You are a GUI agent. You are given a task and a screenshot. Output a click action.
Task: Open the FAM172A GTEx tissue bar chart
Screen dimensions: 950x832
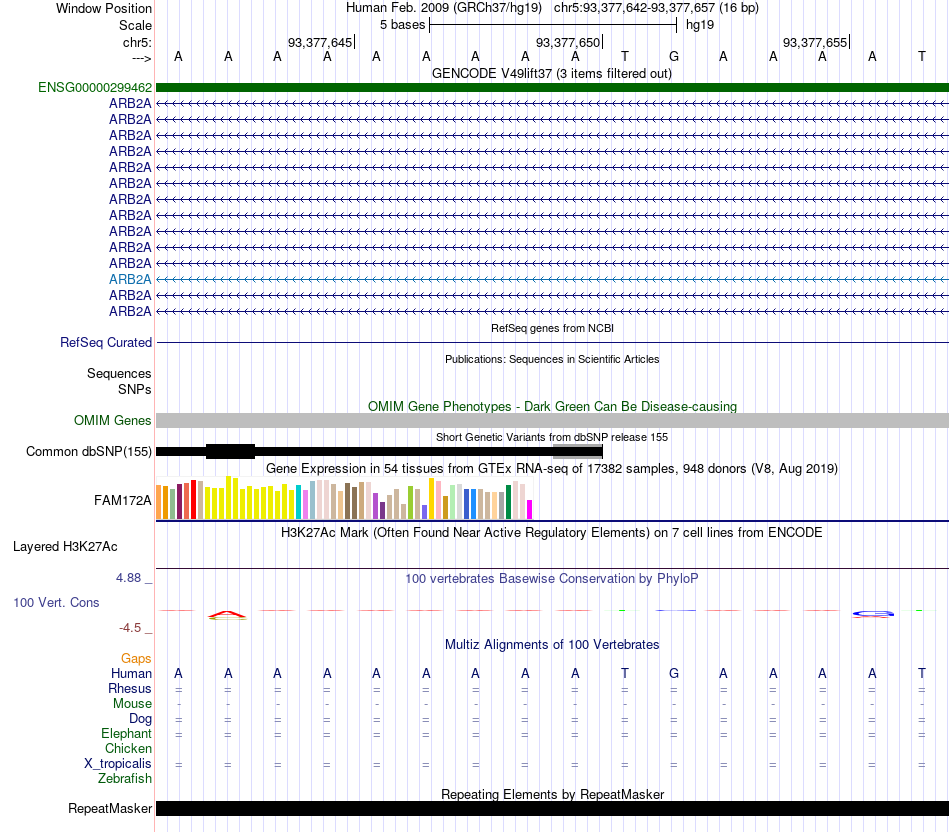(344, 498)
